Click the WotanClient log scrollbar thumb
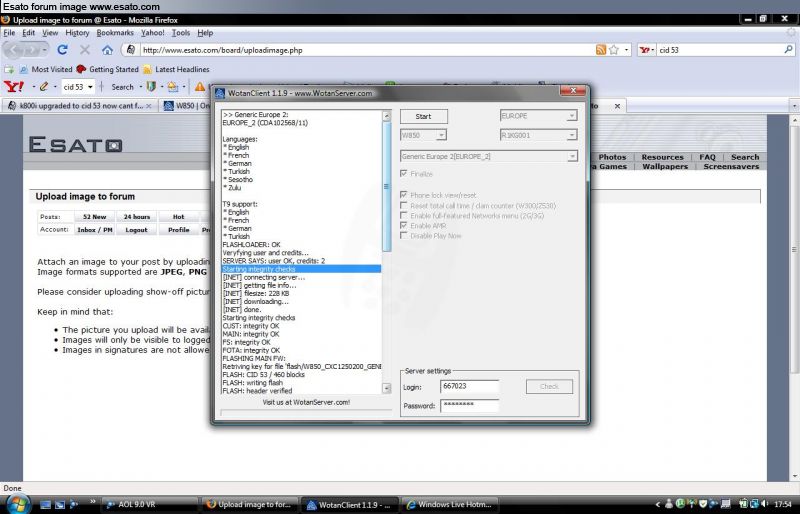800x514 pixels. pyautogui.click(x=386, y=186)
